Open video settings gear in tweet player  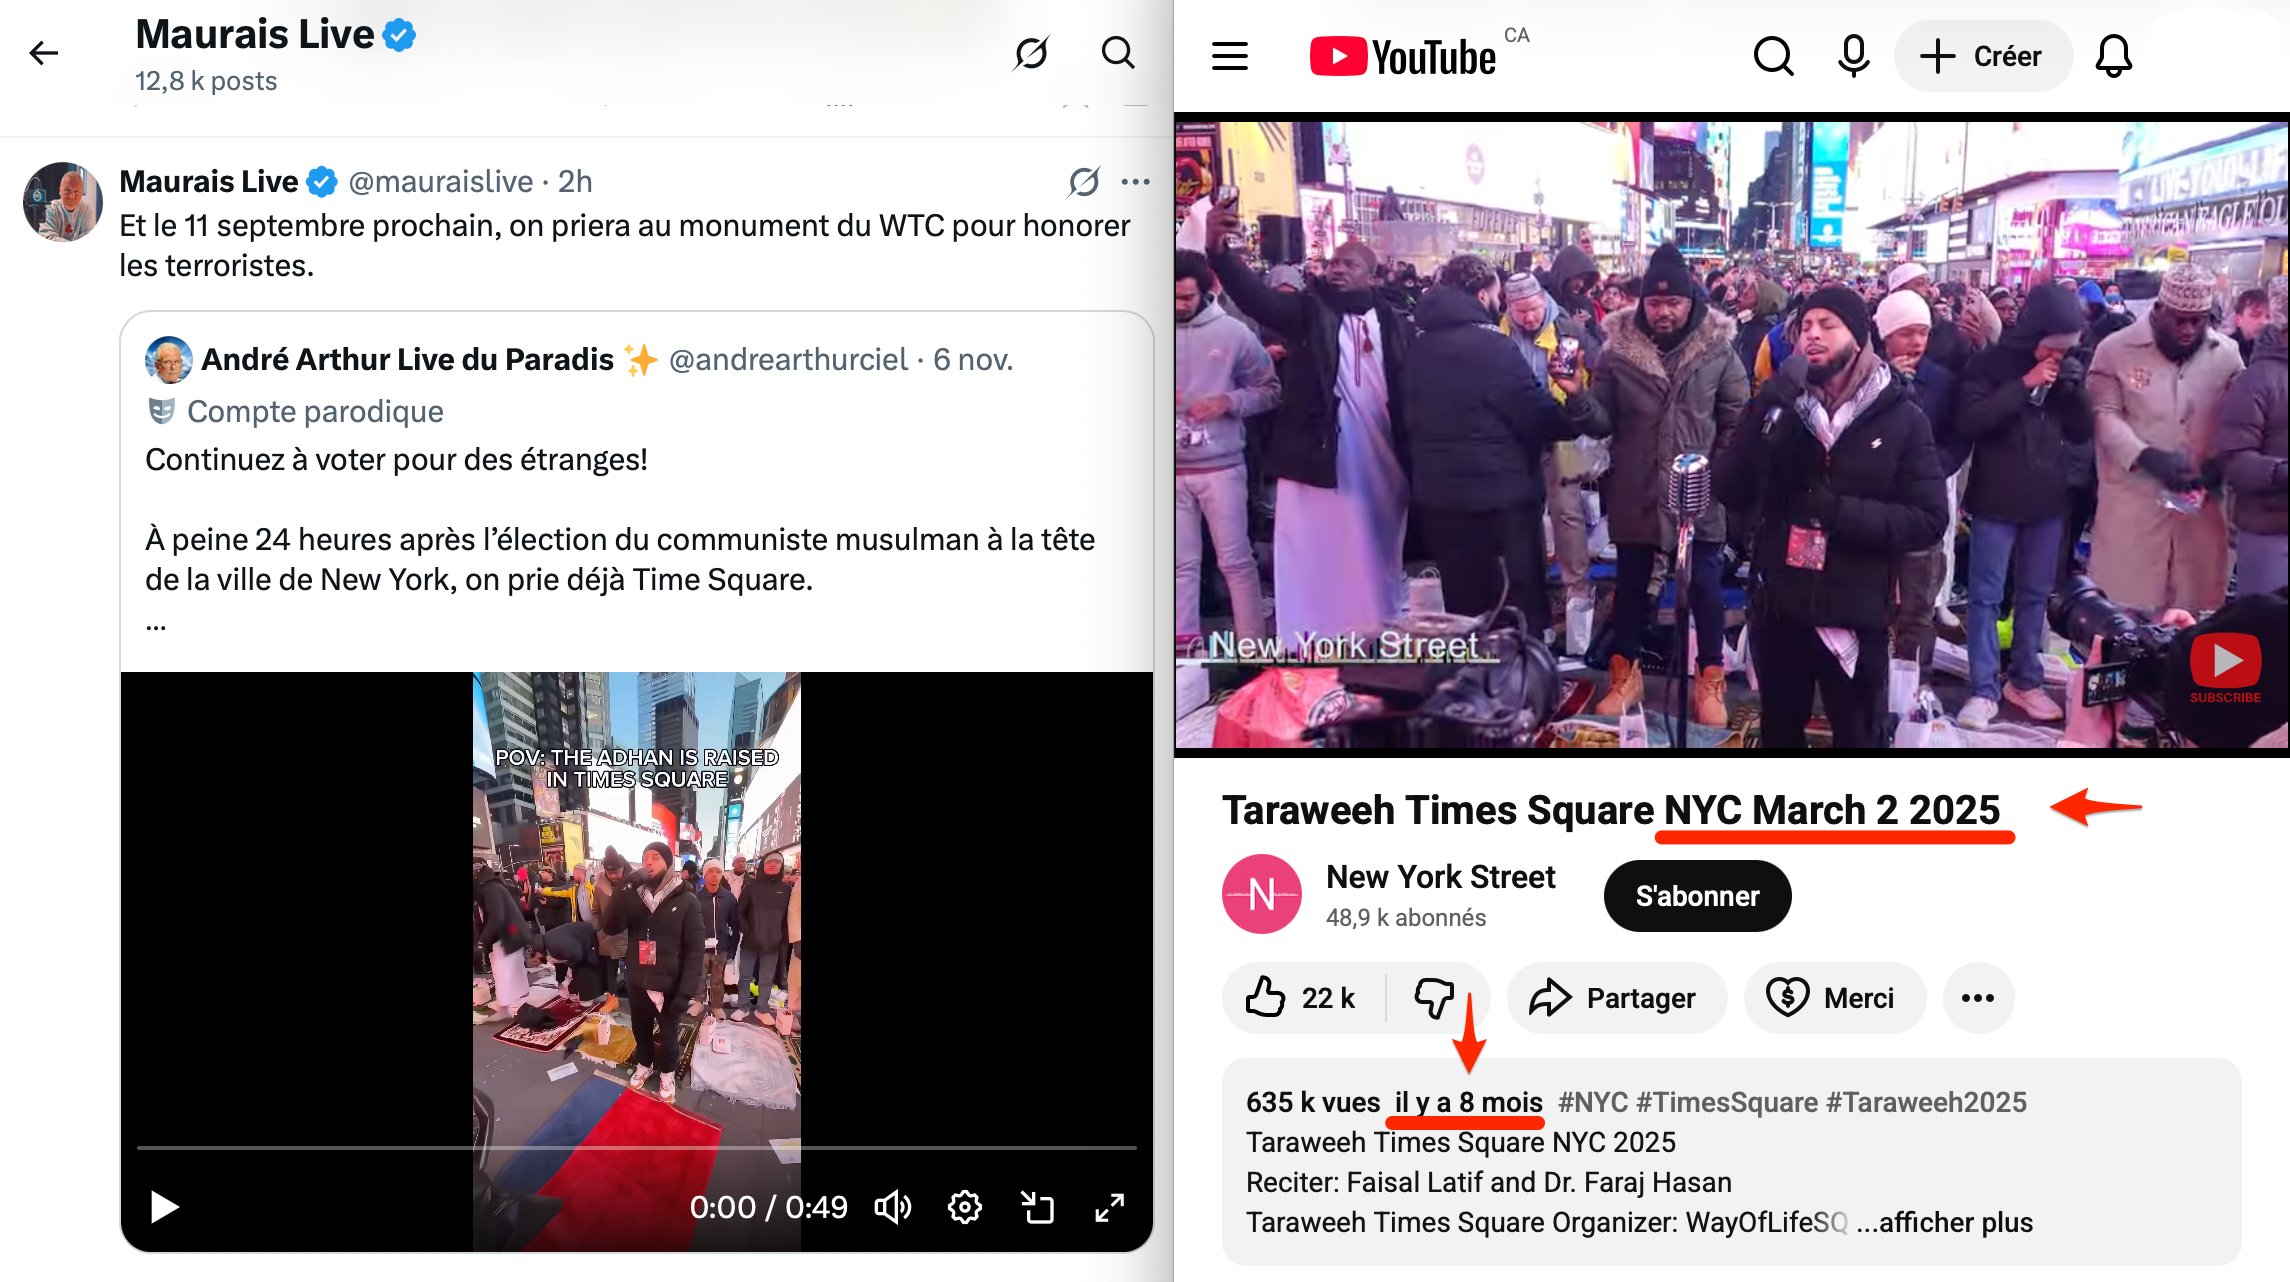coord(964,1207)
